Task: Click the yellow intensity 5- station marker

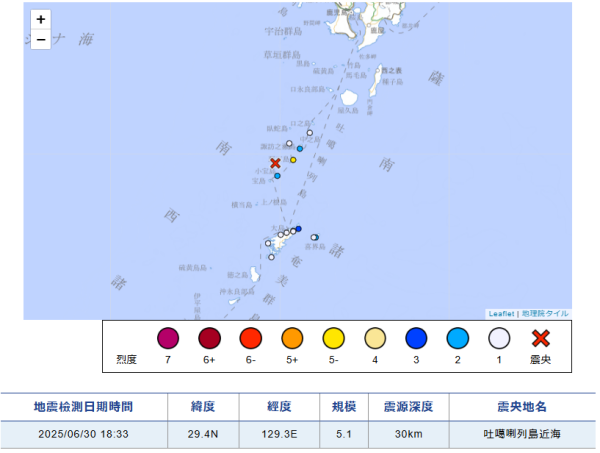Action: [x=293, y=160]
